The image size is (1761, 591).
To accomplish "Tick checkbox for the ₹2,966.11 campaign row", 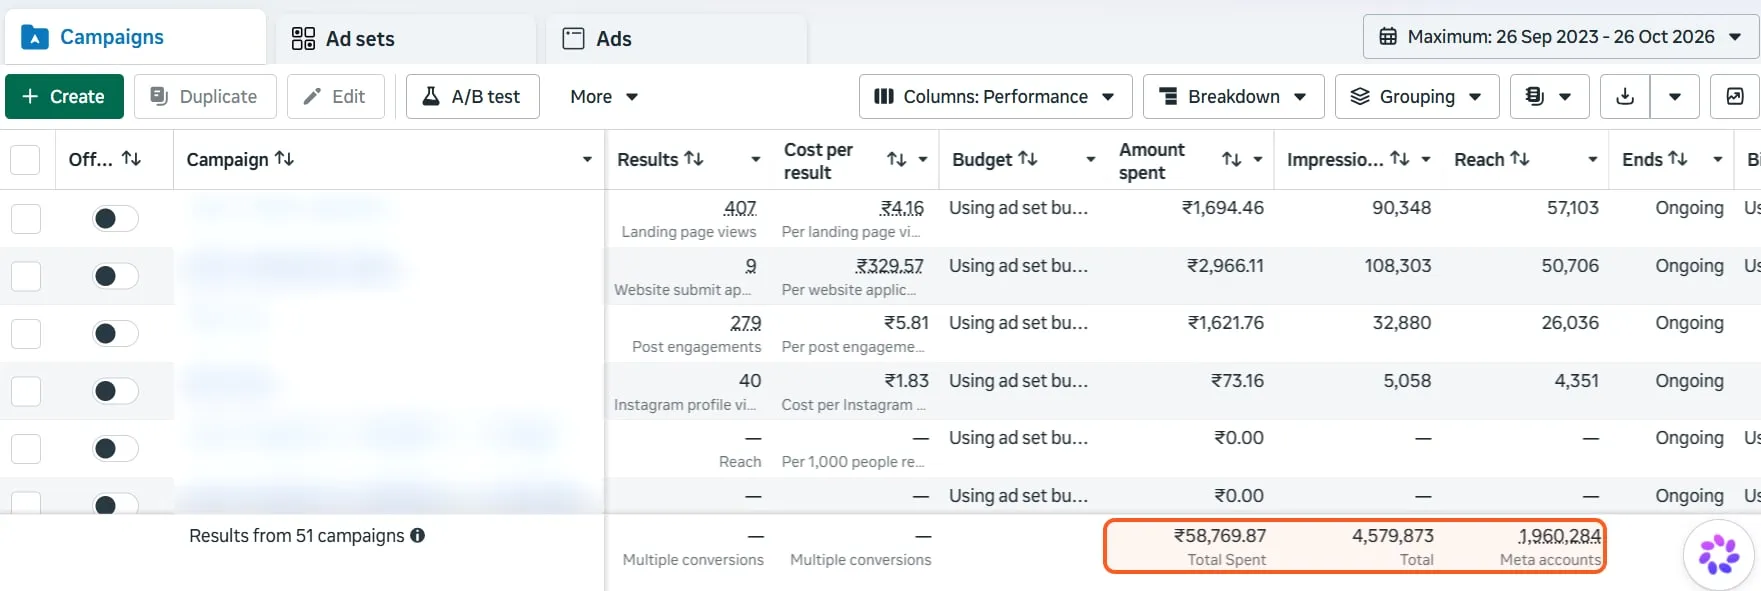I will tap(25, 276).
